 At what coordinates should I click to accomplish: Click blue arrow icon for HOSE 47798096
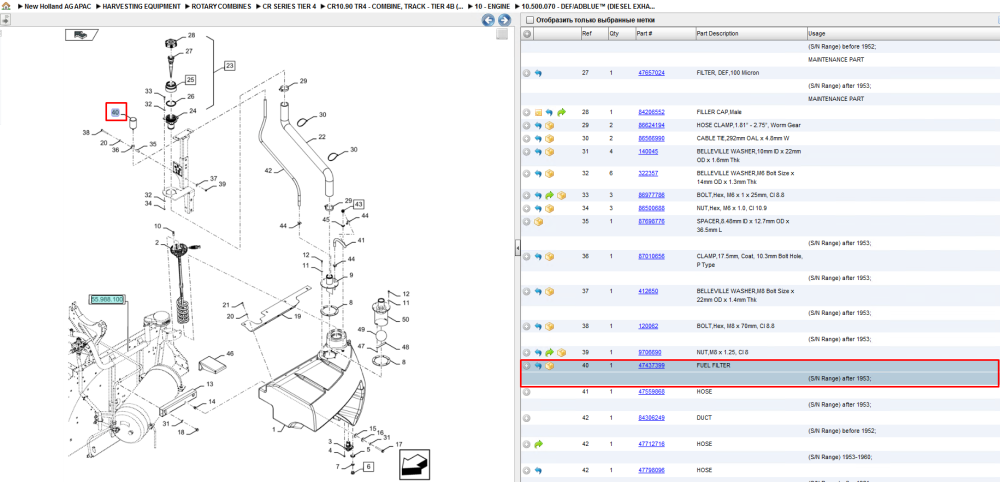click(x=538, y=471)
